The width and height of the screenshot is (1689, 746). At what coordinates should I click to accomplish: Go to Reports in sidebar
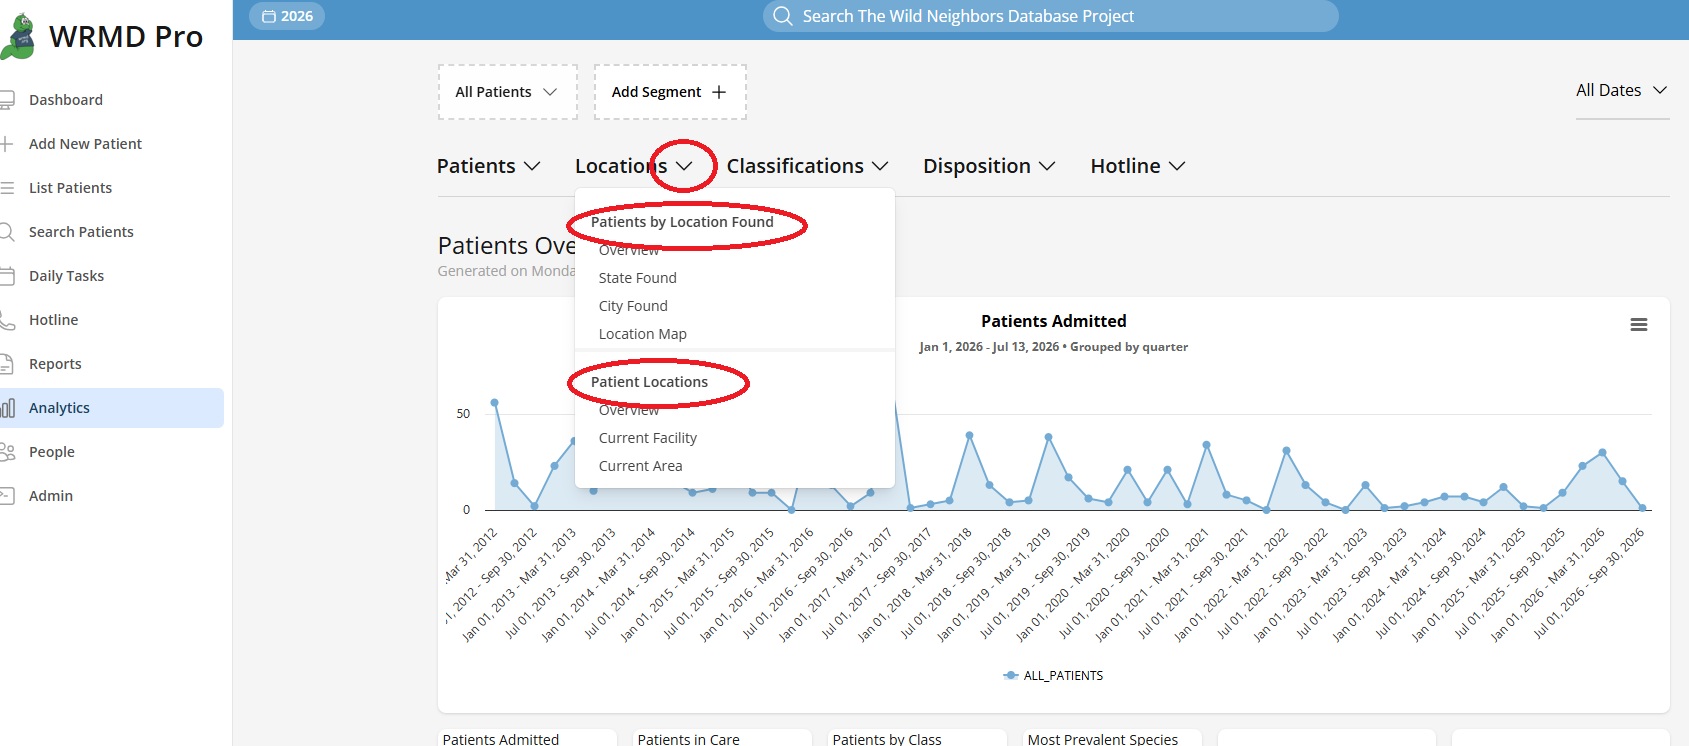click(55, 364)
